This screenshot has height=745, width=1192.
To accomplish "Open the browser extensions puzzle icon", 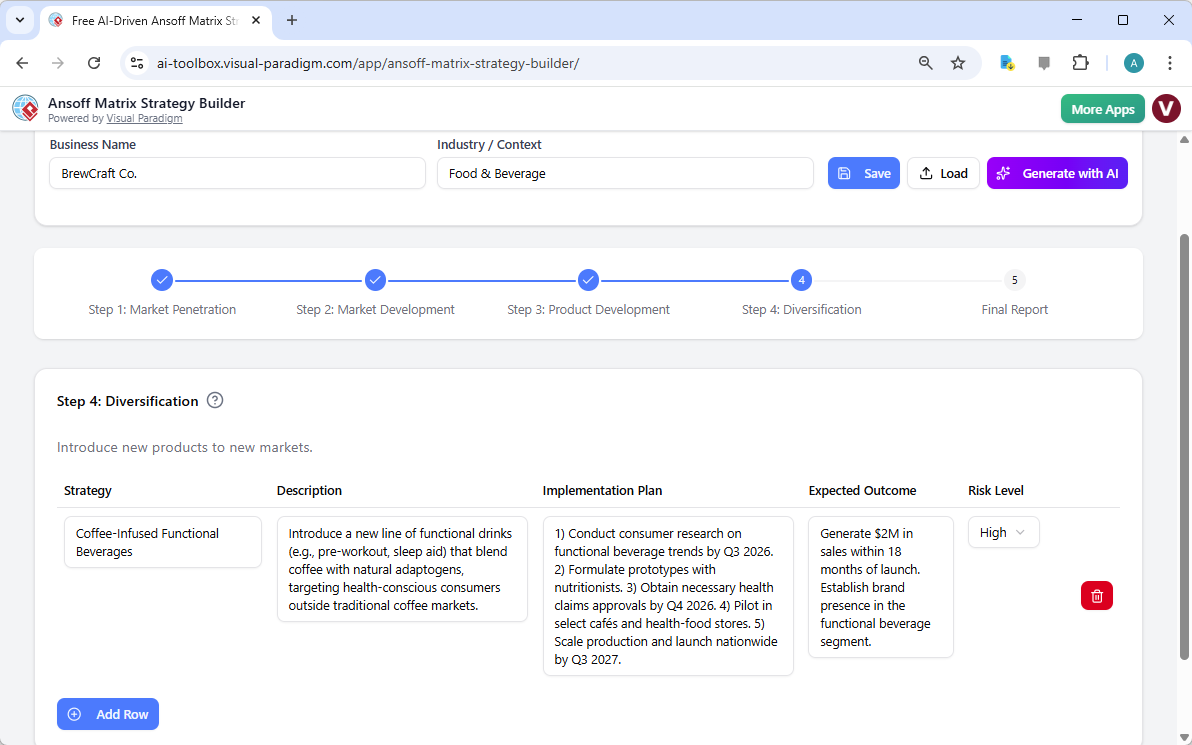I will pyautogui.click(x=1081, y=62).
